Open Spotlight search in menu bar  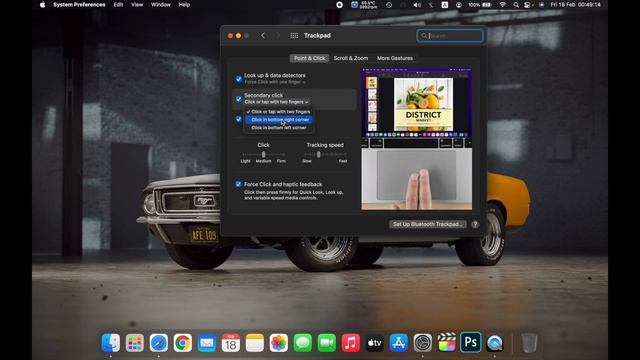pyautogui.click(x=516, y=5)
